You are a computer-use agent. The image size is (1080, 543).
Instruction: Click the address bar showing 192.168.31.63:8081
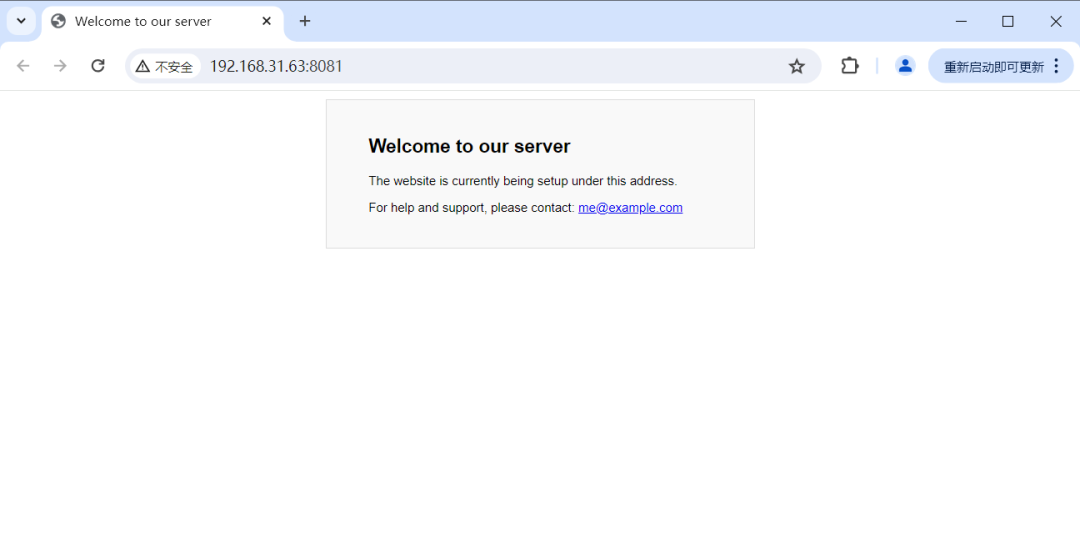[473, 66]
